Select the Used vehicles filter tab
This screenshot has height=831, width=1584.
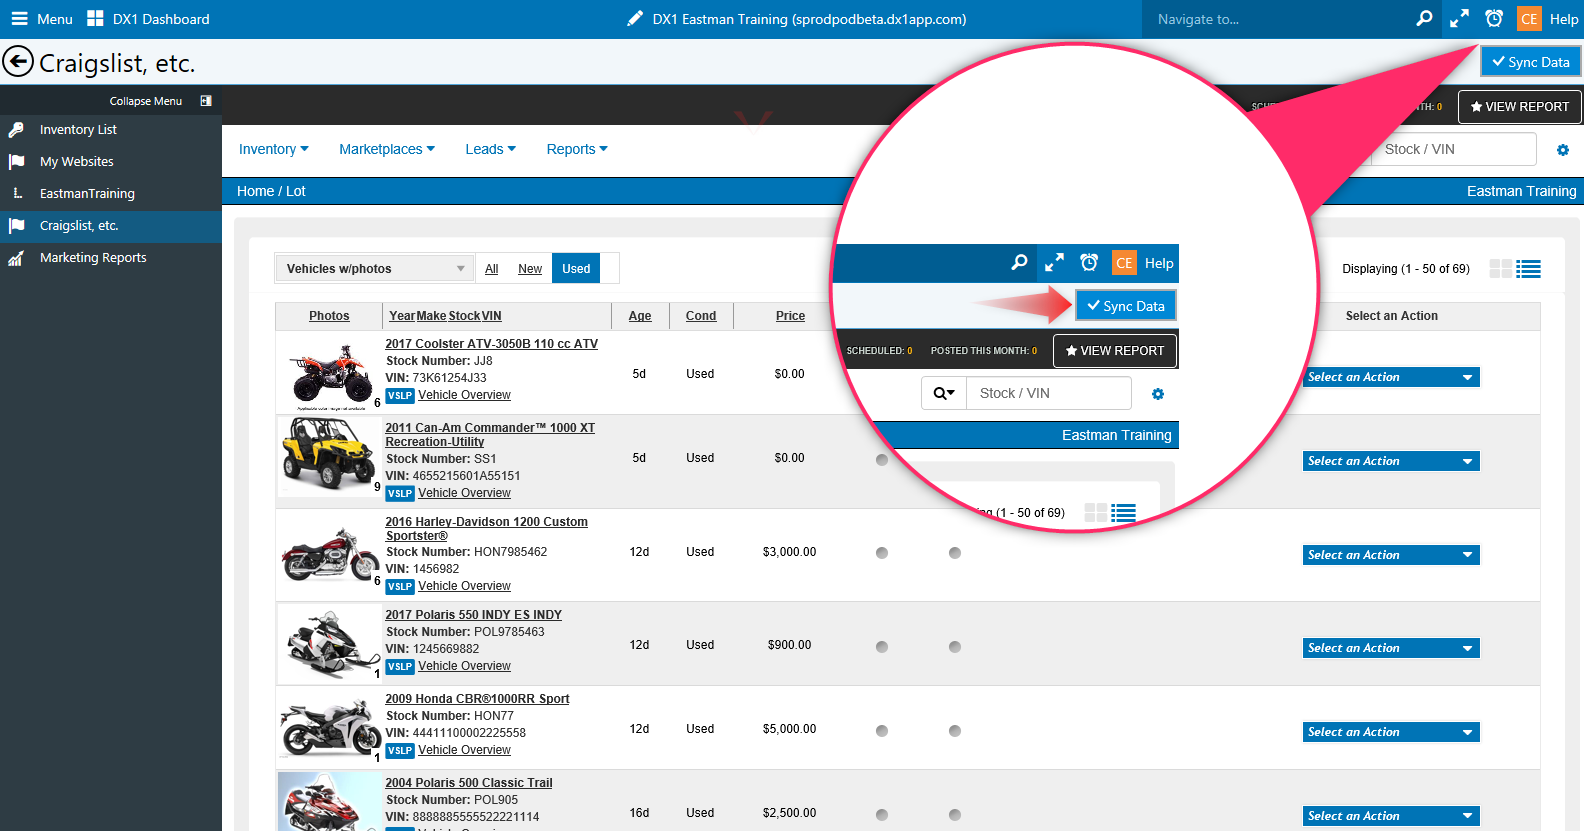(x=576, y=269)
